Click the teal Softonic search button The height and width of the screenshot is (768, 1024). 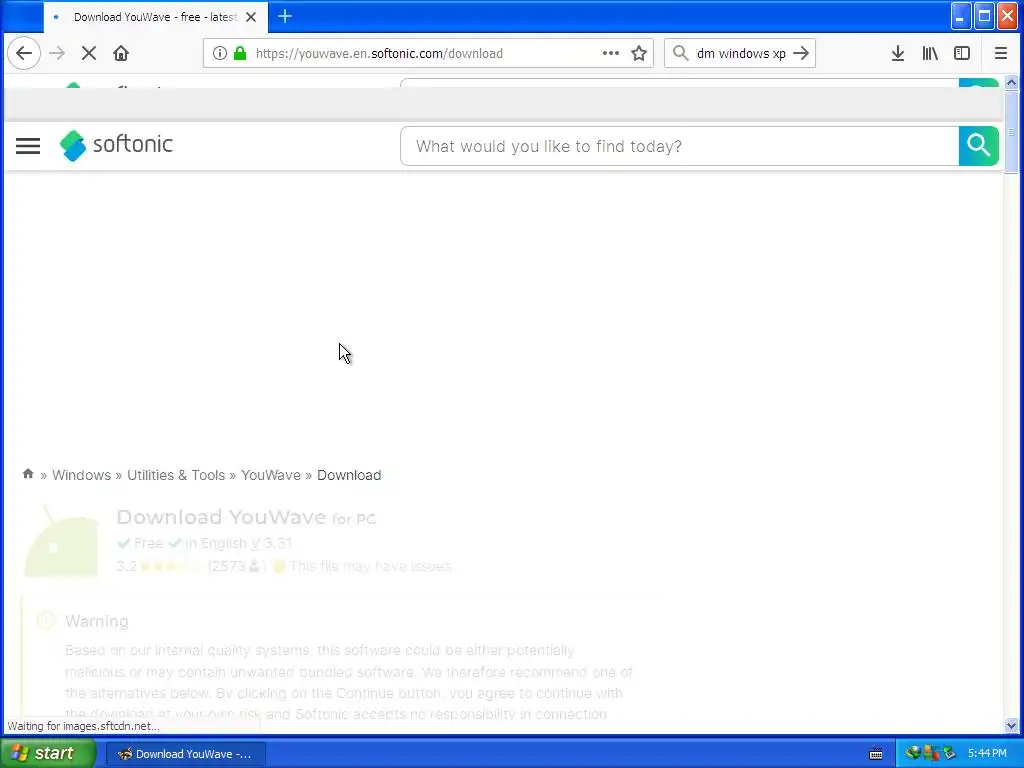click(978, 146)
